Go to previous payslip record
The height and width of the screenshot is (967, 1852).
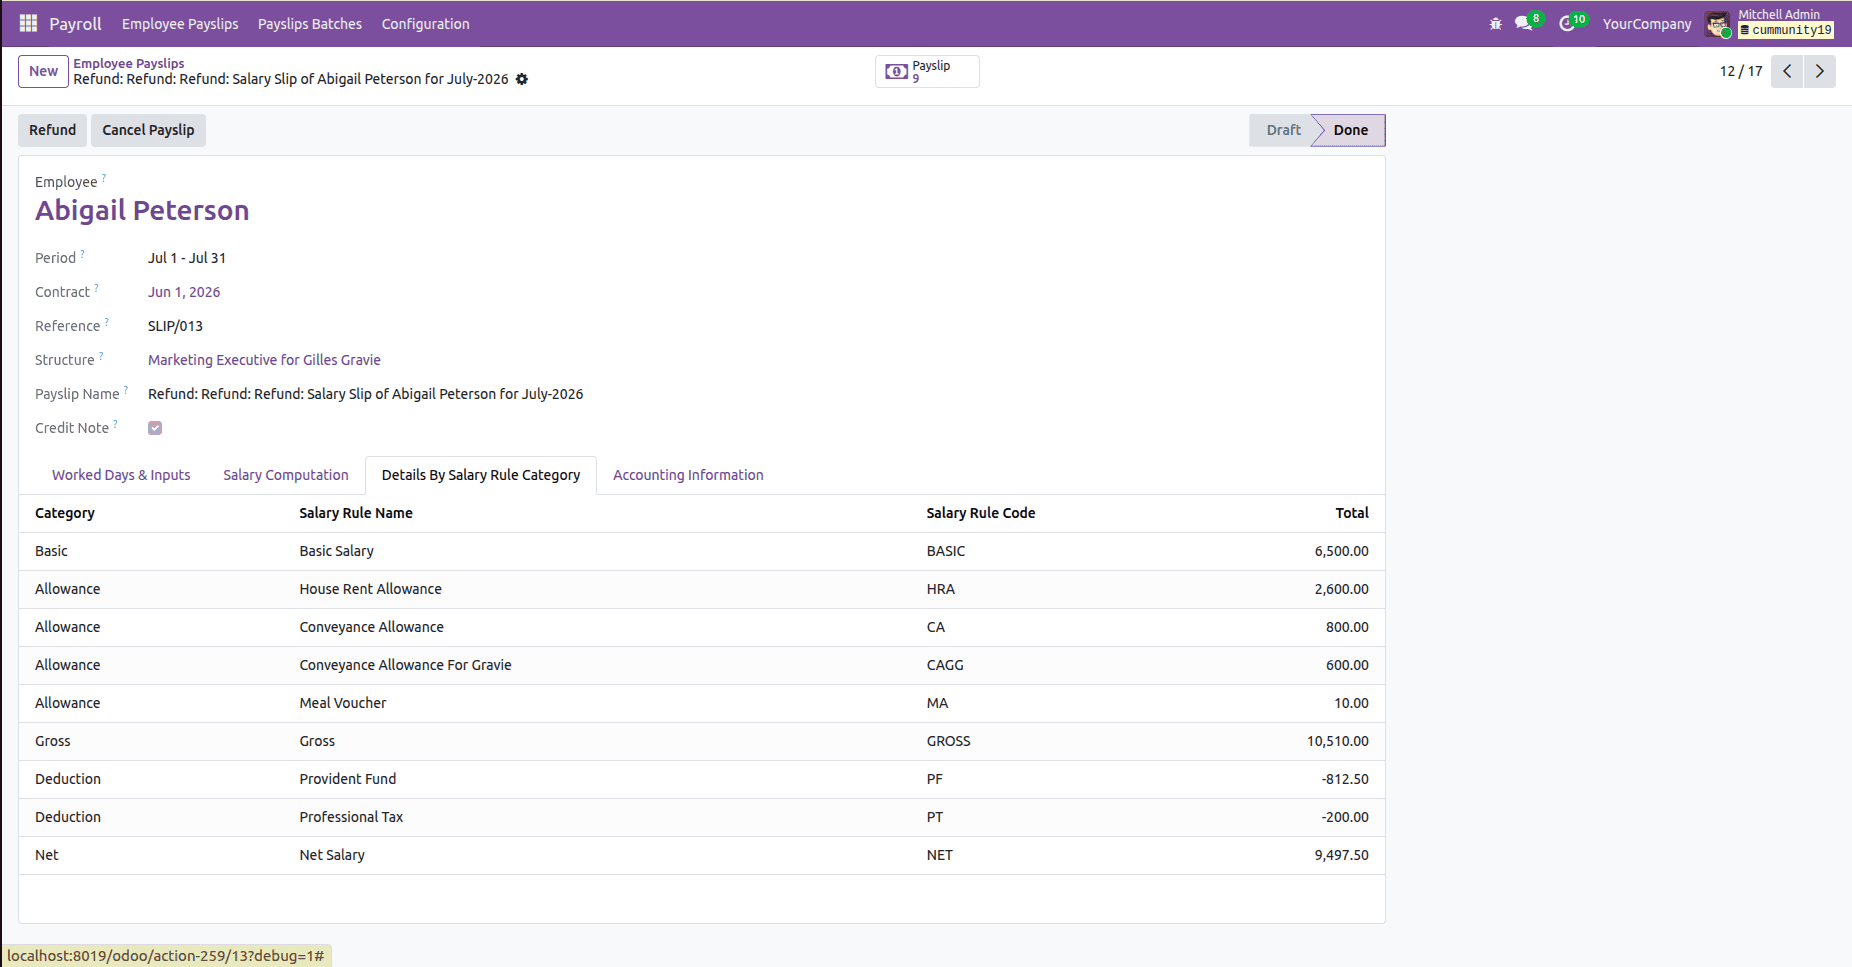pos(1787,71)
